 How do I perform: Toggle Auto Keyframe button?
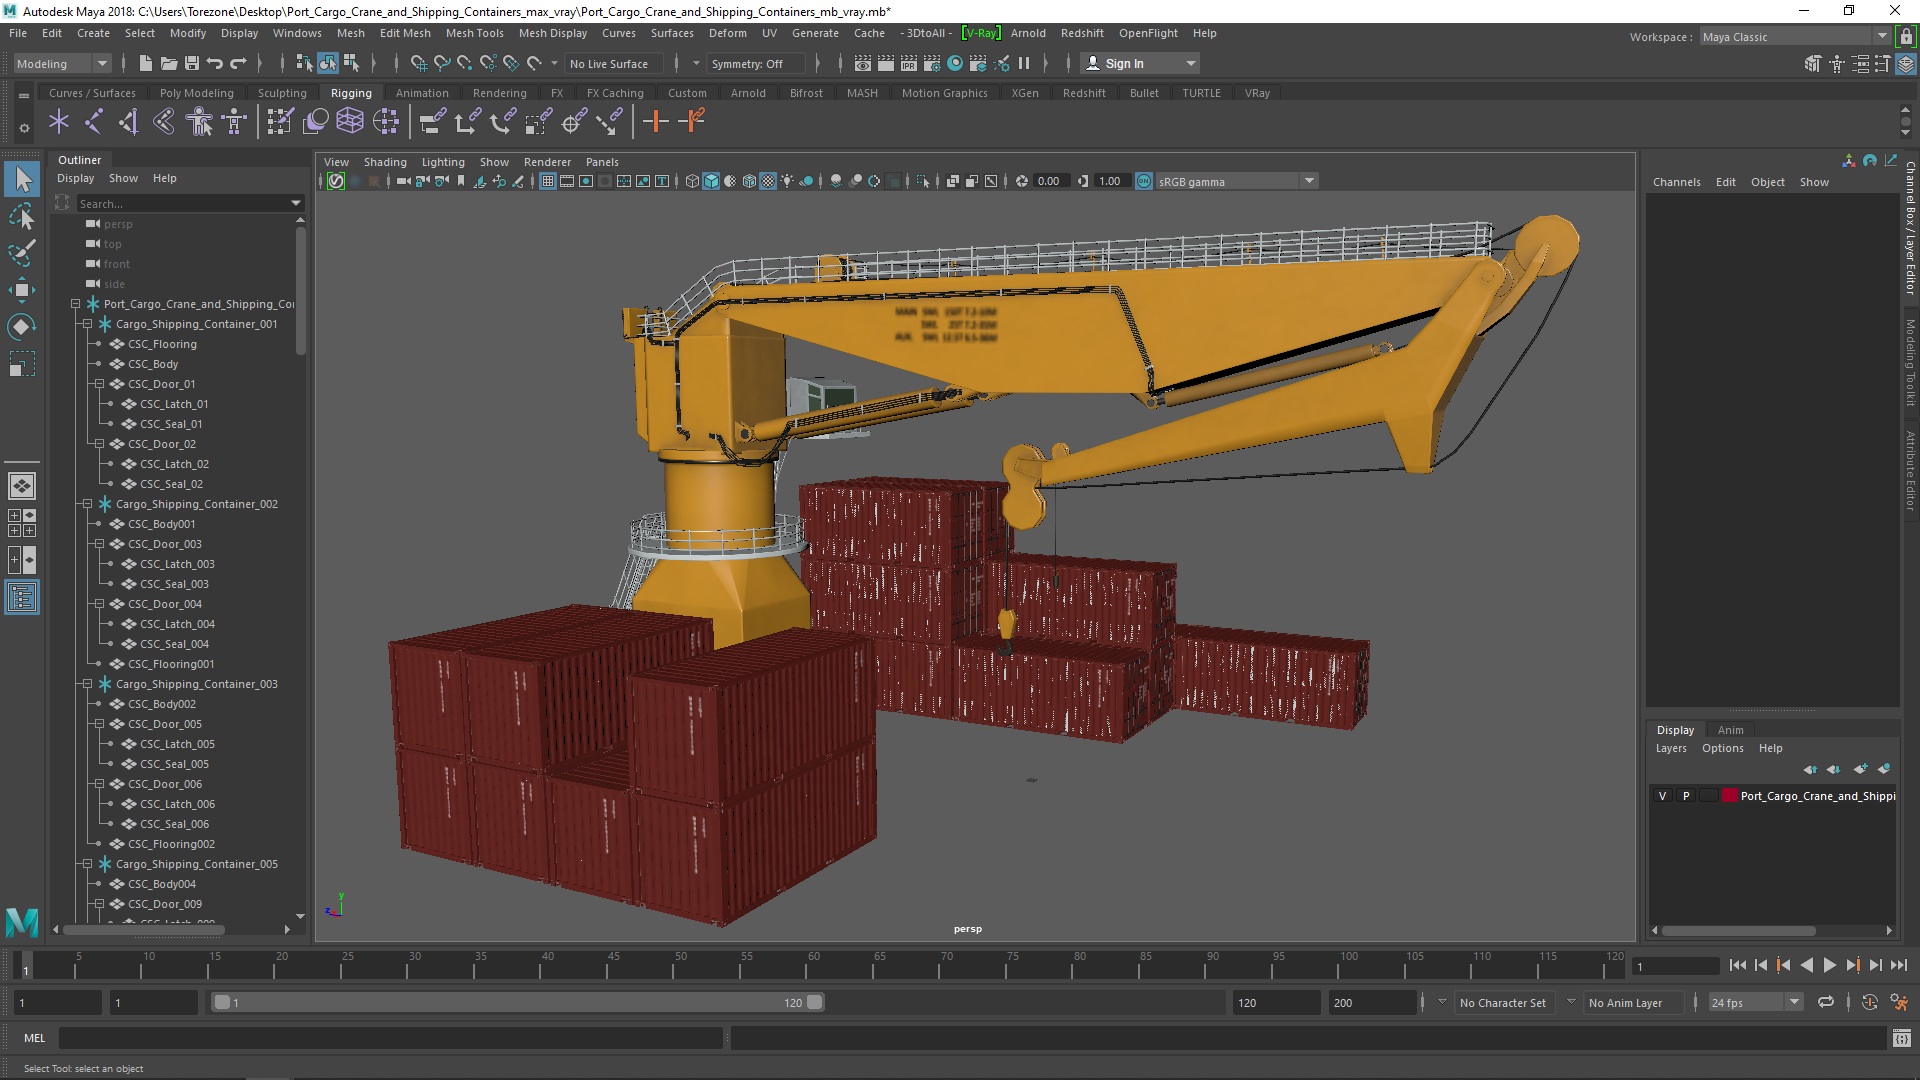[1869, 1002]
